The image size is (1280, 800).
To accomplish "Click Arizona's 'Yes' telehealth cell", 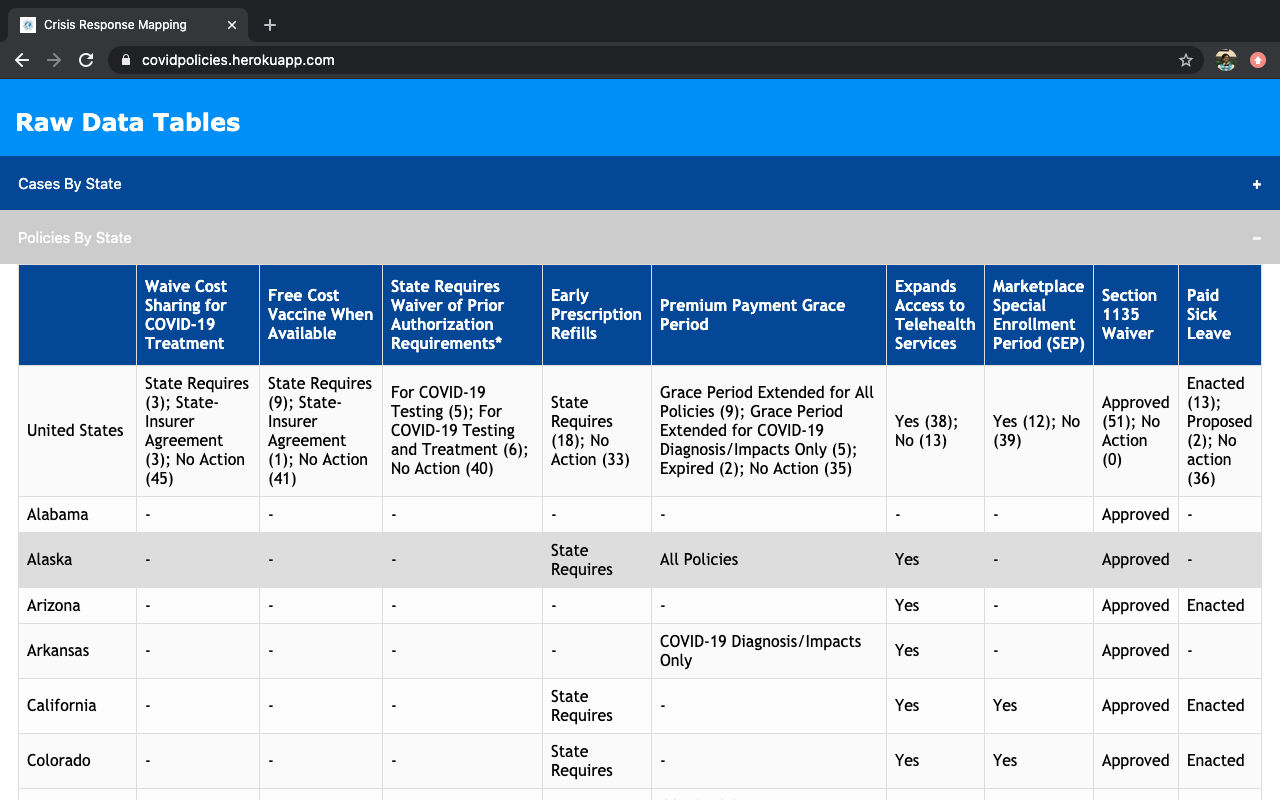I will [935, 605].
